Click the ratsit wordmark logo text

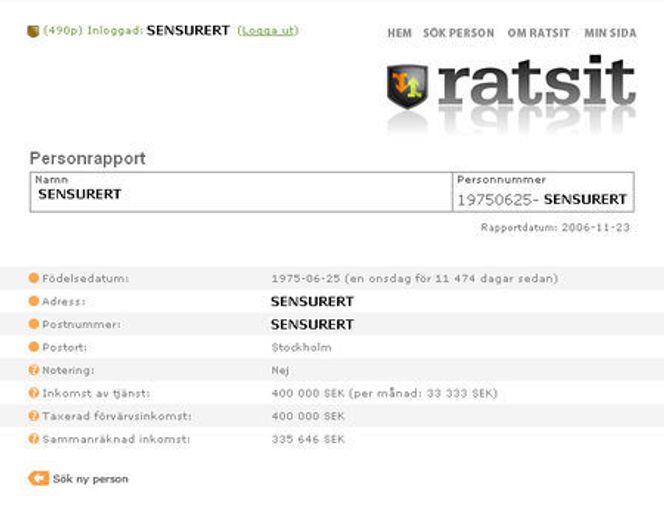click(x=537, y=81)
